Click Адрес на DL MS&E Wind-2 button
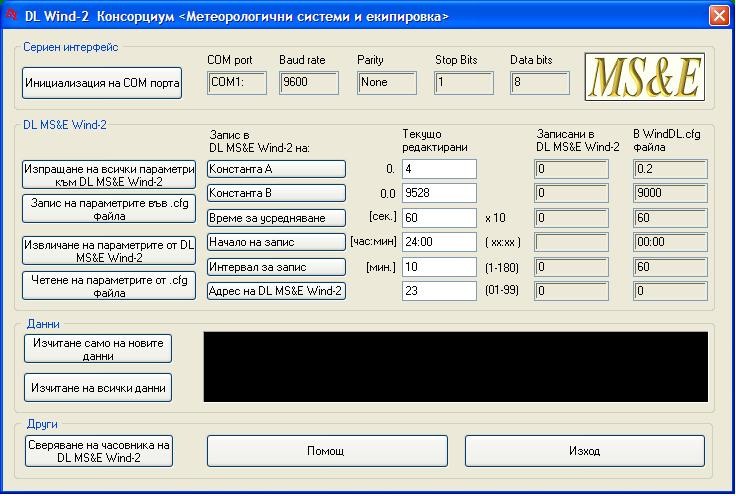The image size is (736, 496). click(276, 290)
